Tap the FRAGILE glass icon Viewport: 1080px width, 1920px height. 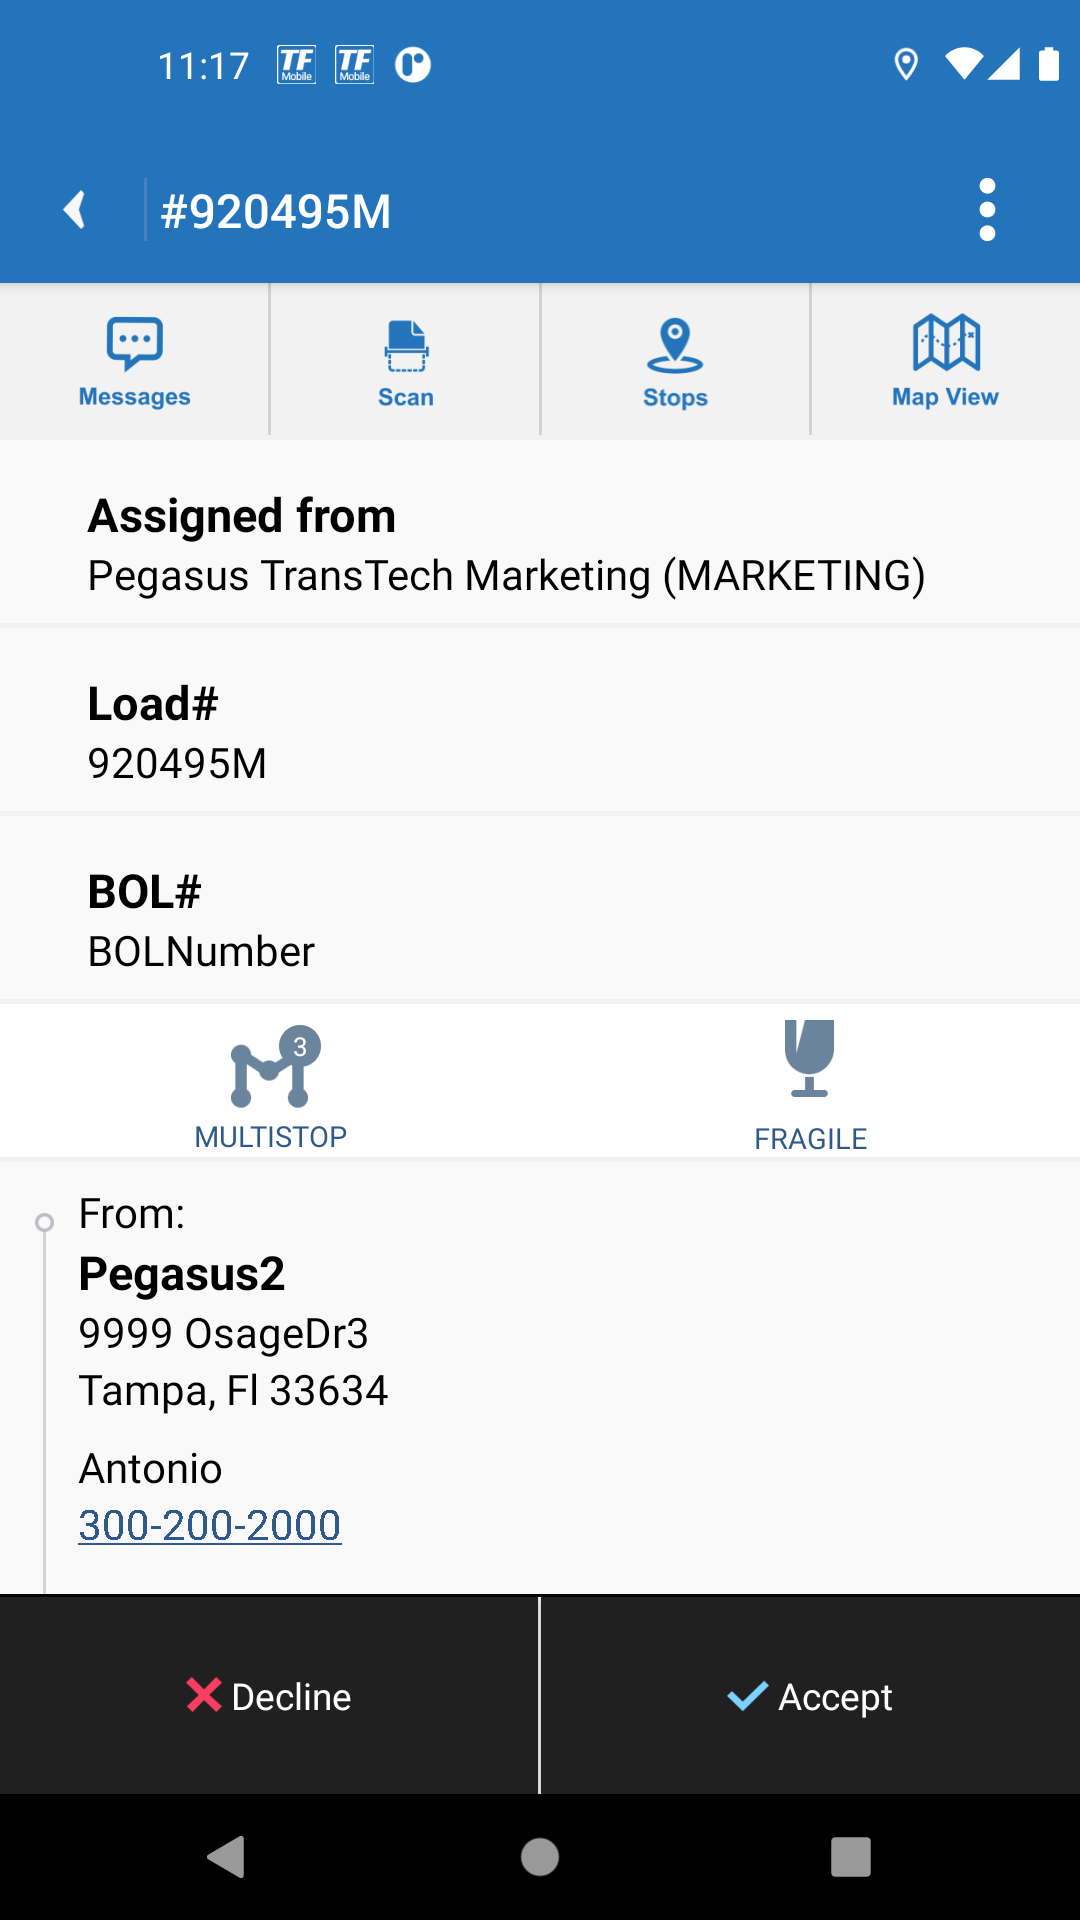pyautogui.click(x=810, y=1058)
